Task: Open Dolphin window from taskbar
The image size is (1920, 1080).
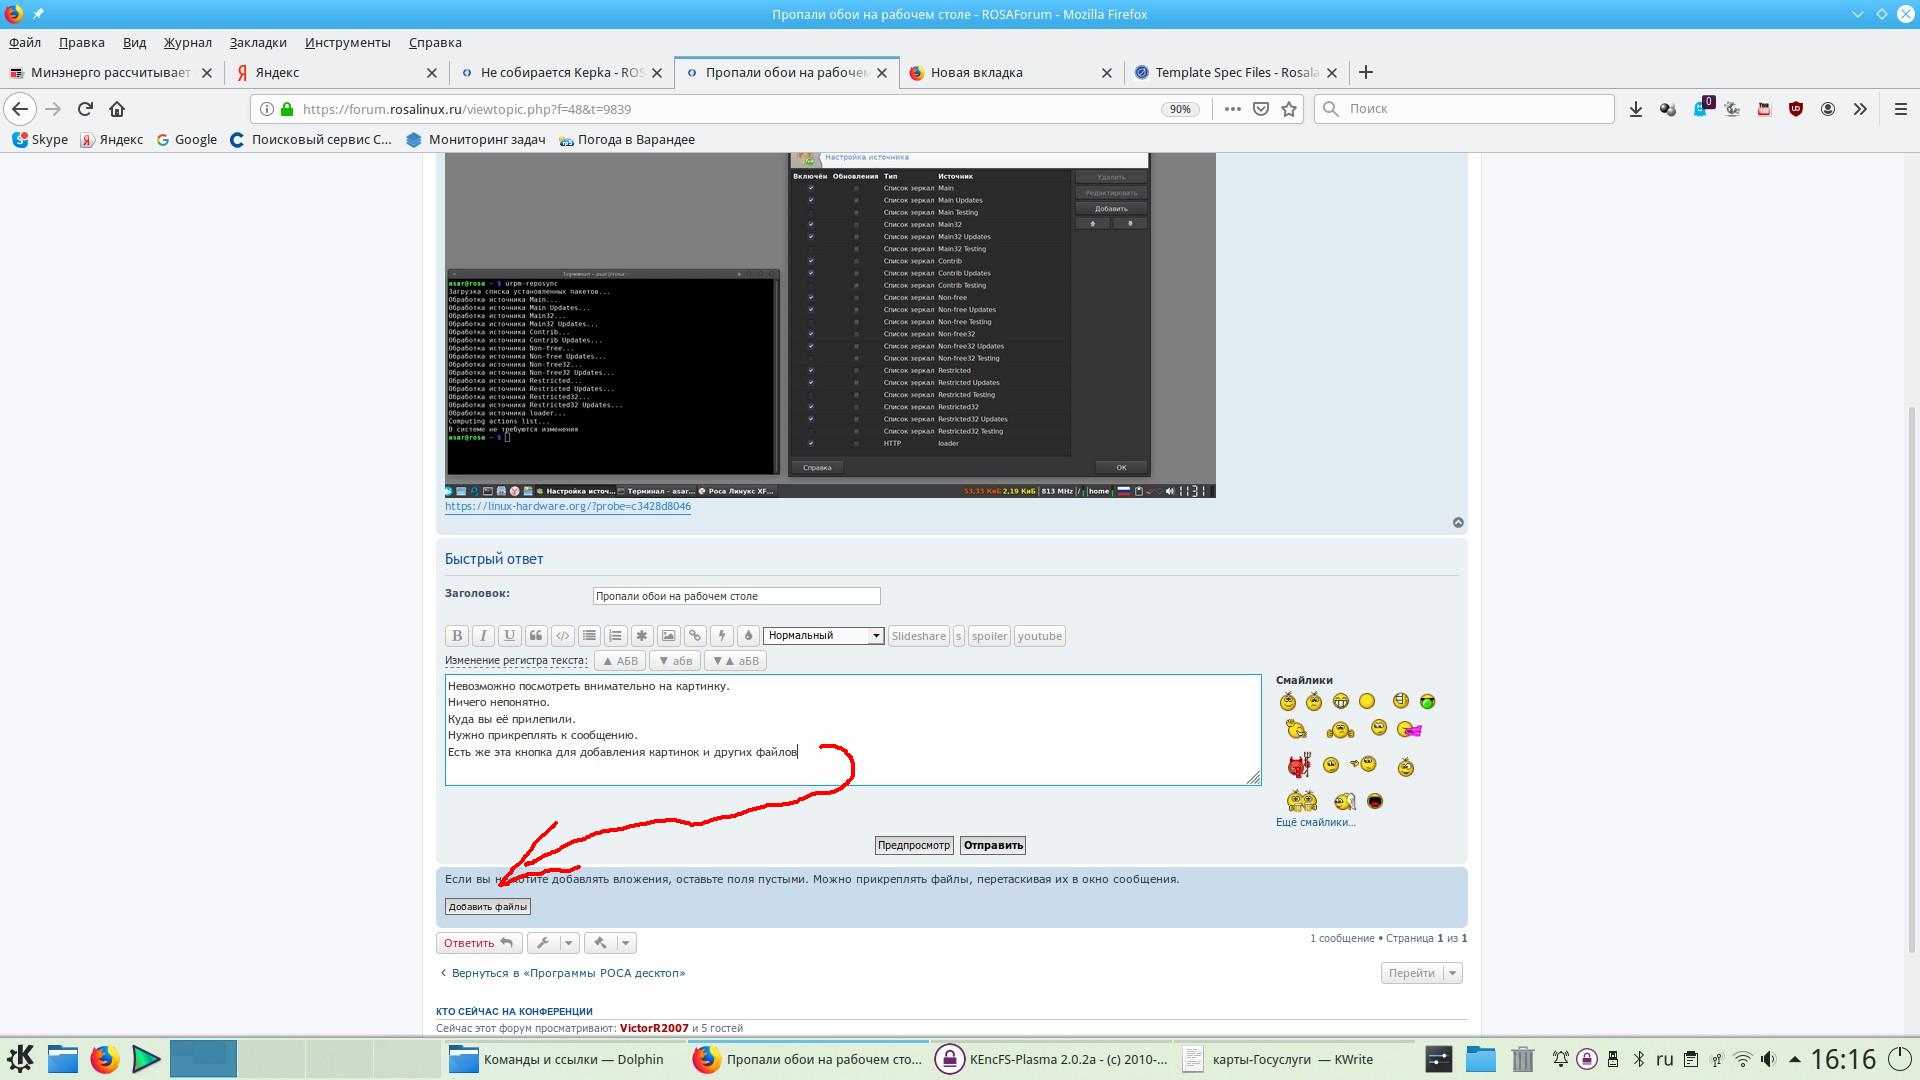Action: 558,1059
